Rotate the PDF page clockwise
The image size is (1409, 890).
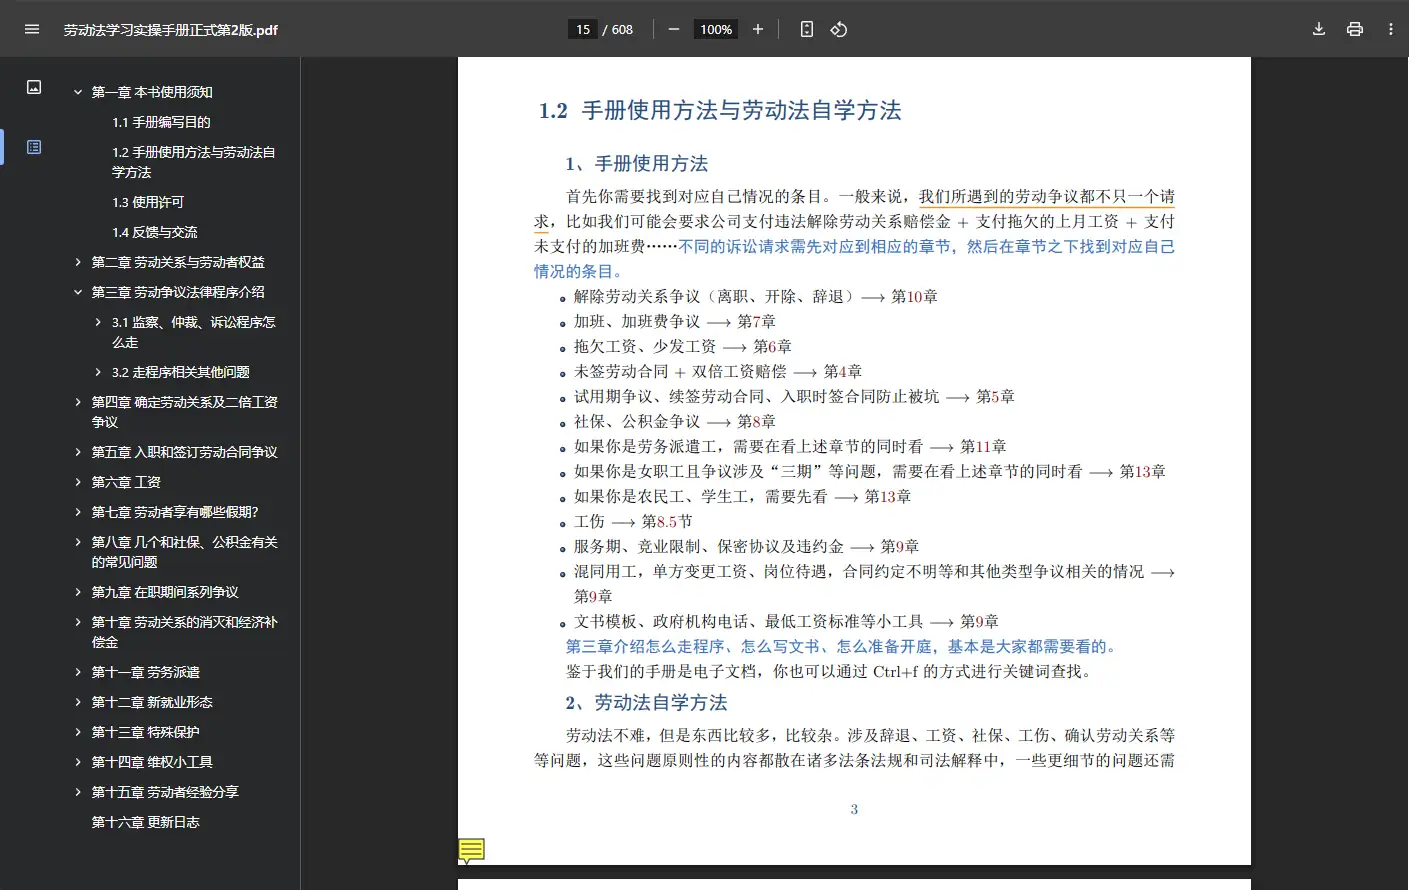pyautogui.click(x=839, y=29)
